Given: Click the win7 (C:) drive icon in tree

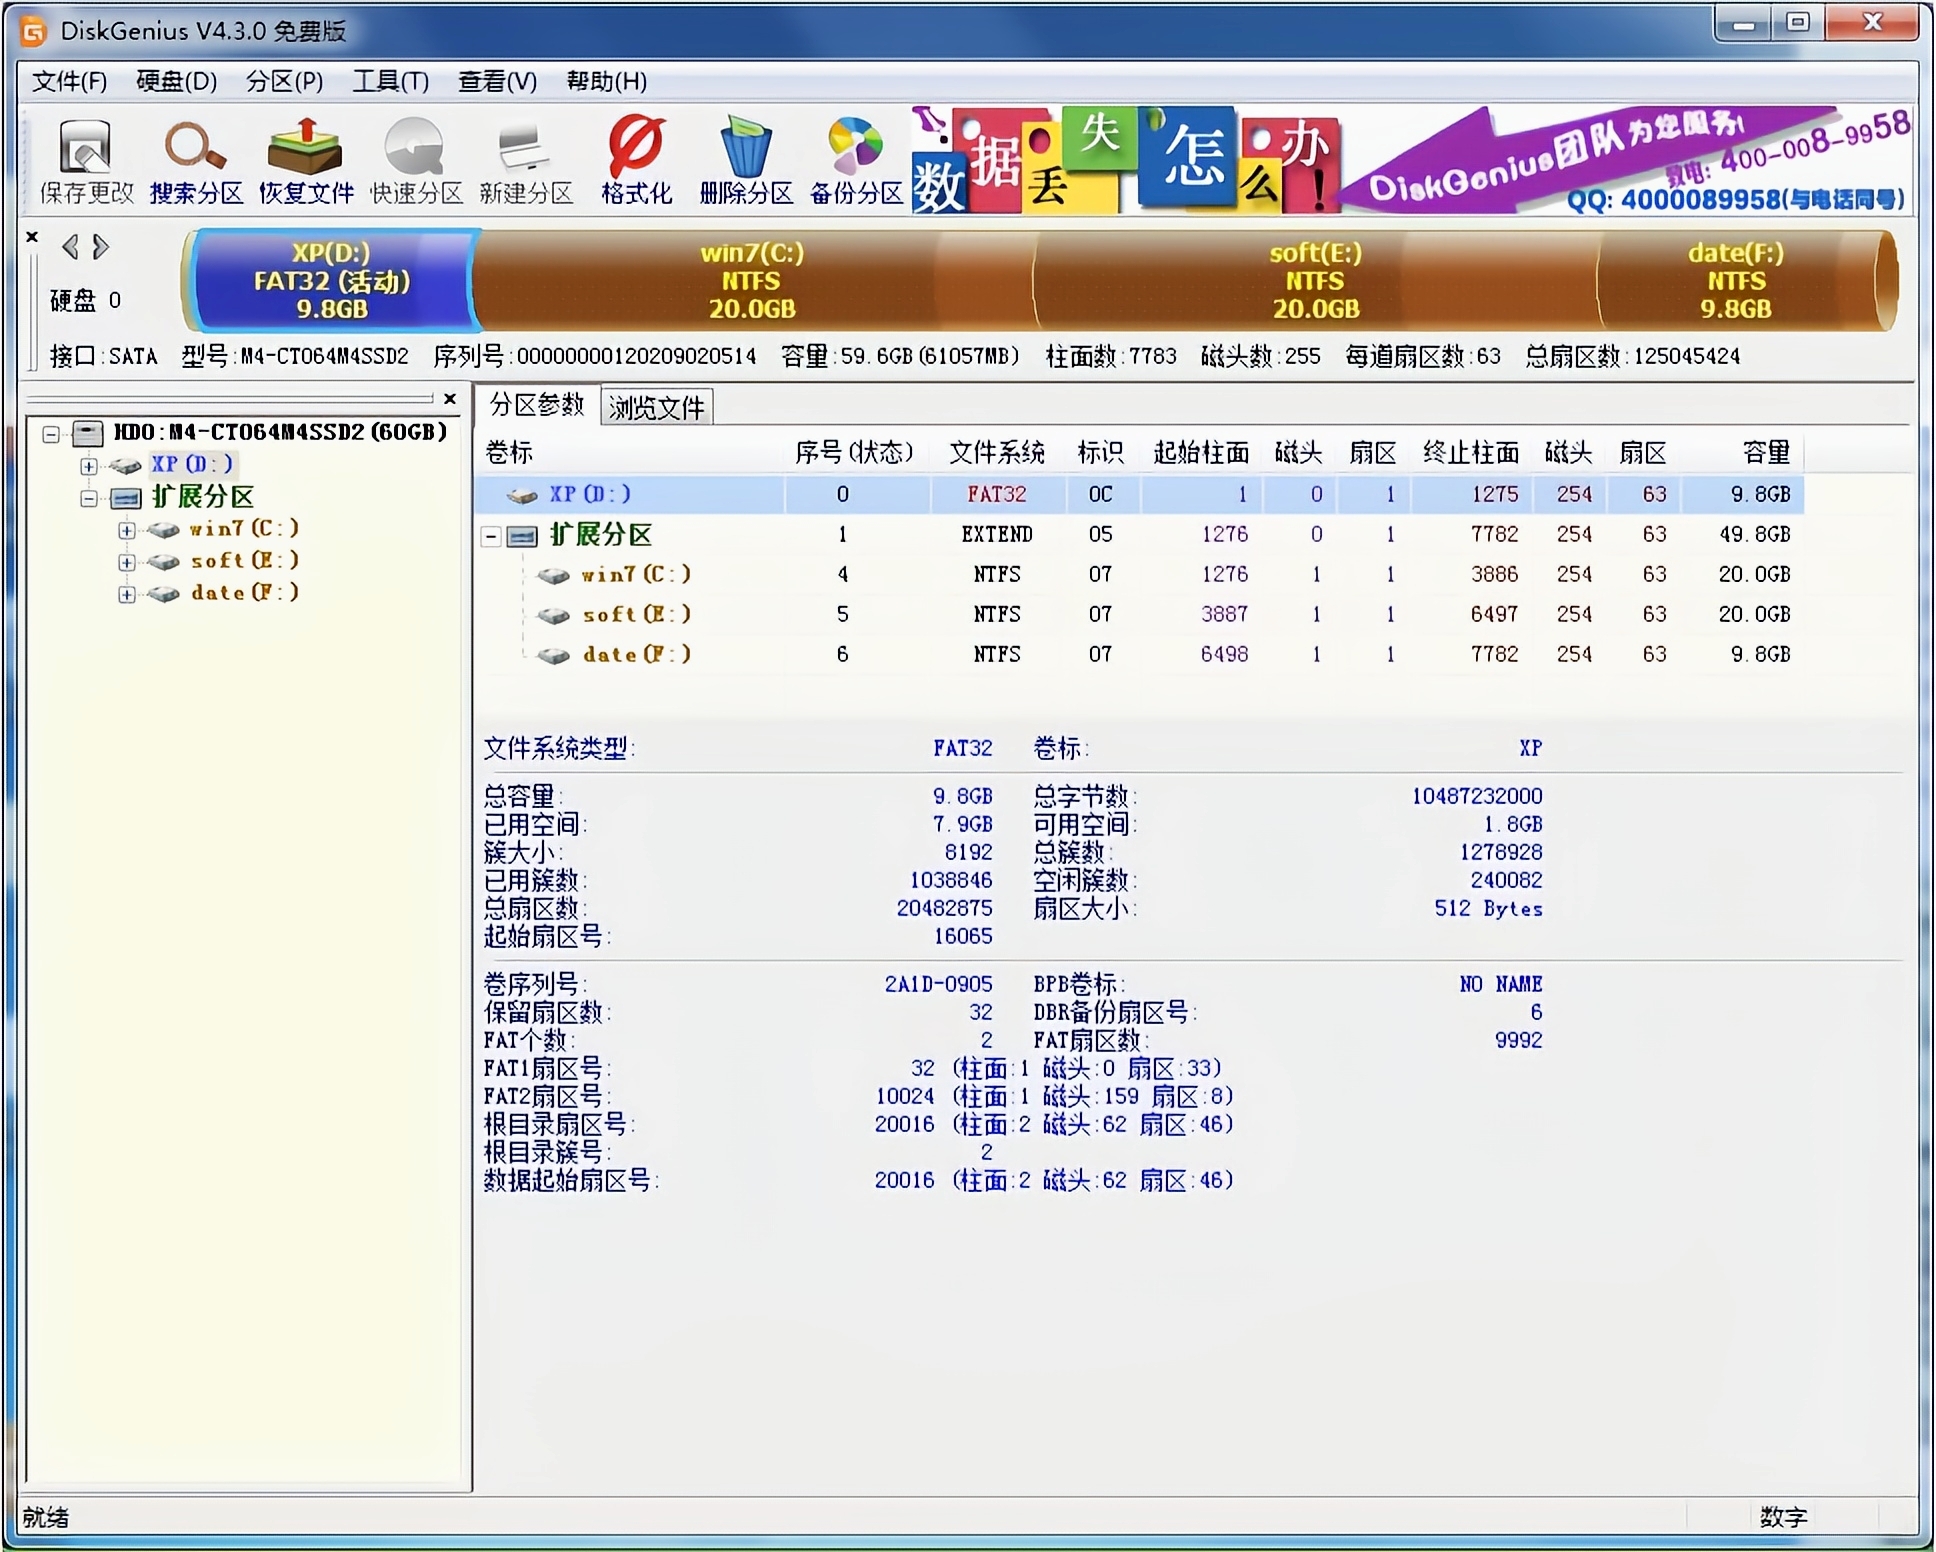Looking at the screenshot, I should pyautogui.click(x=164, y=529).
